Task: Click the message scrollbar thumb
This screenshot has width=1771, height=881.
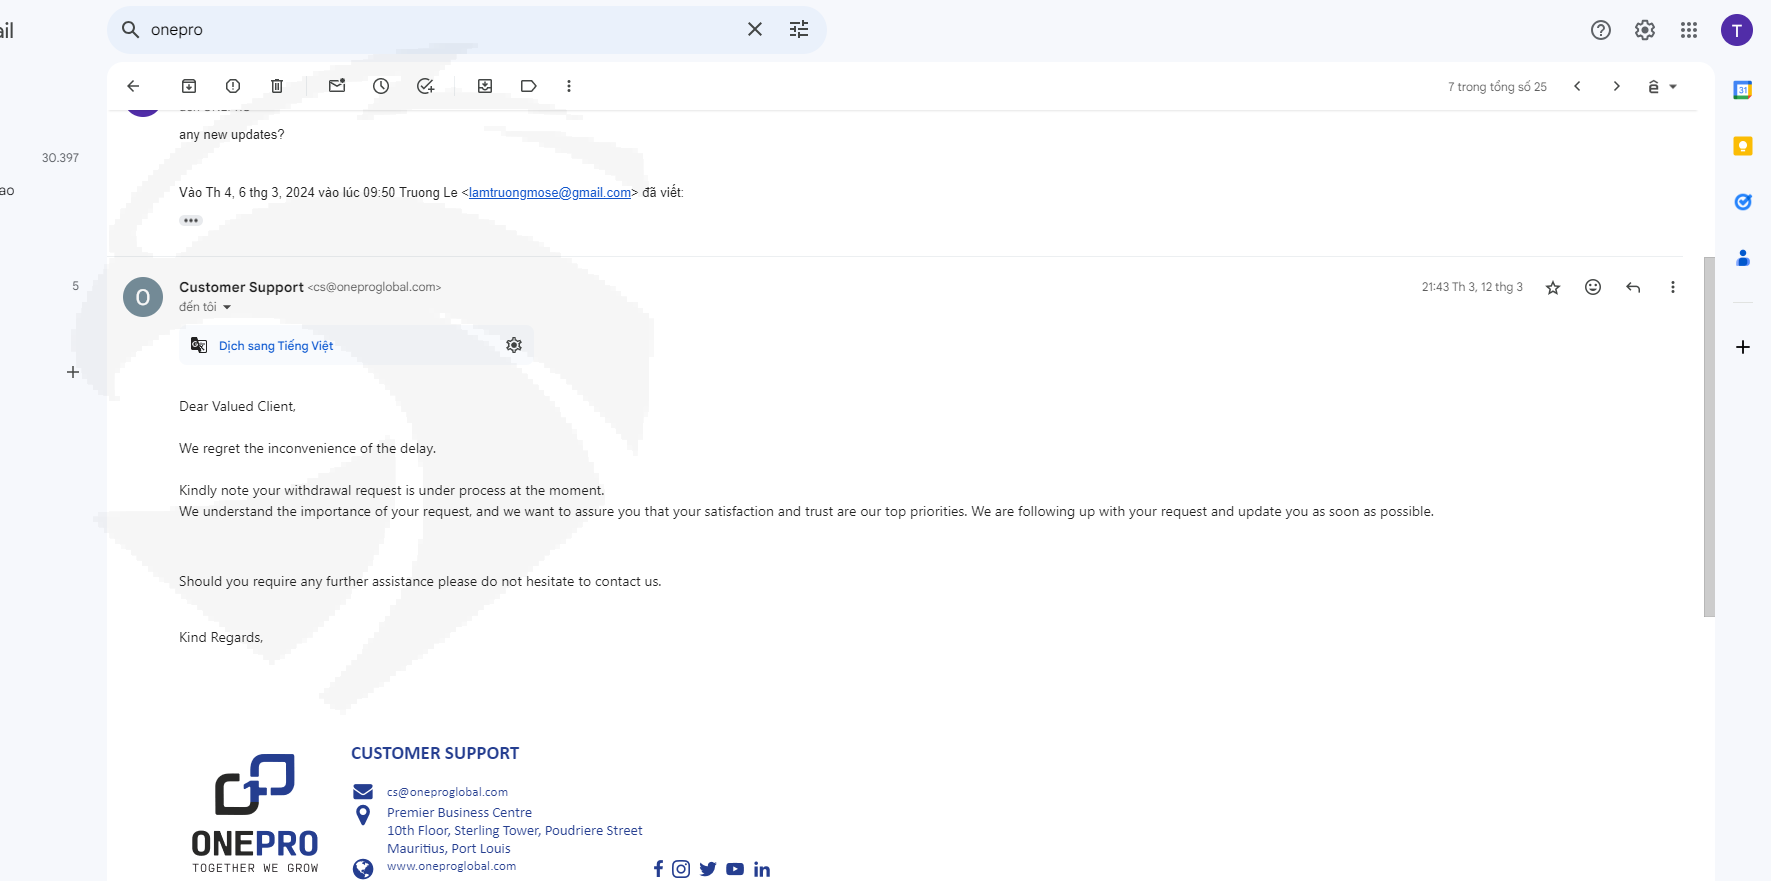Action: [1709, 437]
